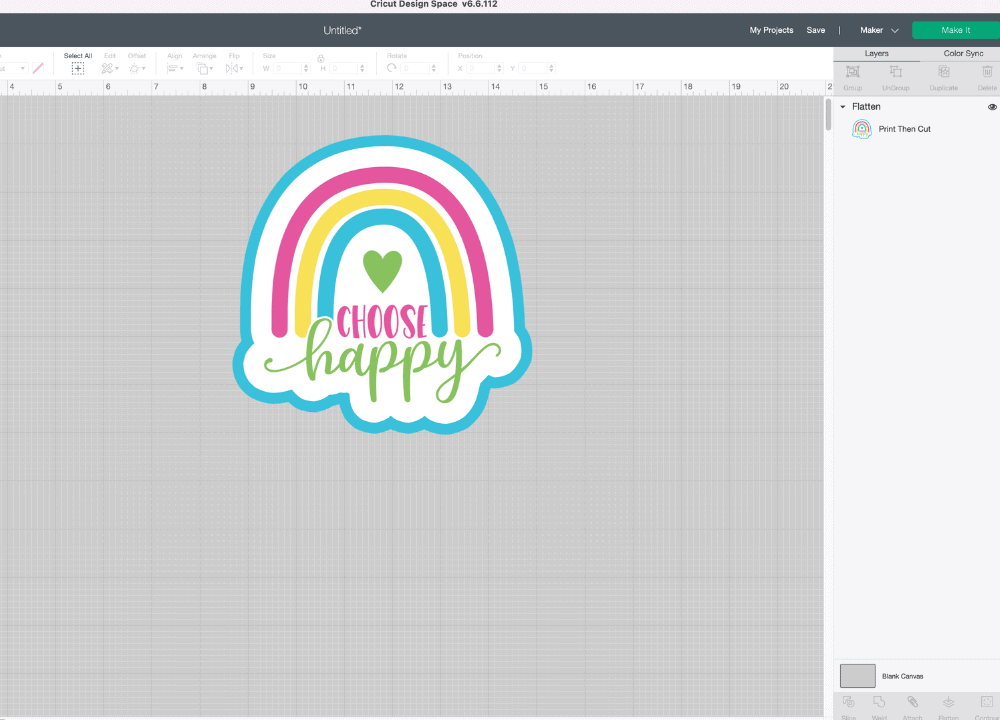
Task: Click the green Make It button
Action: tap(955, 30)
